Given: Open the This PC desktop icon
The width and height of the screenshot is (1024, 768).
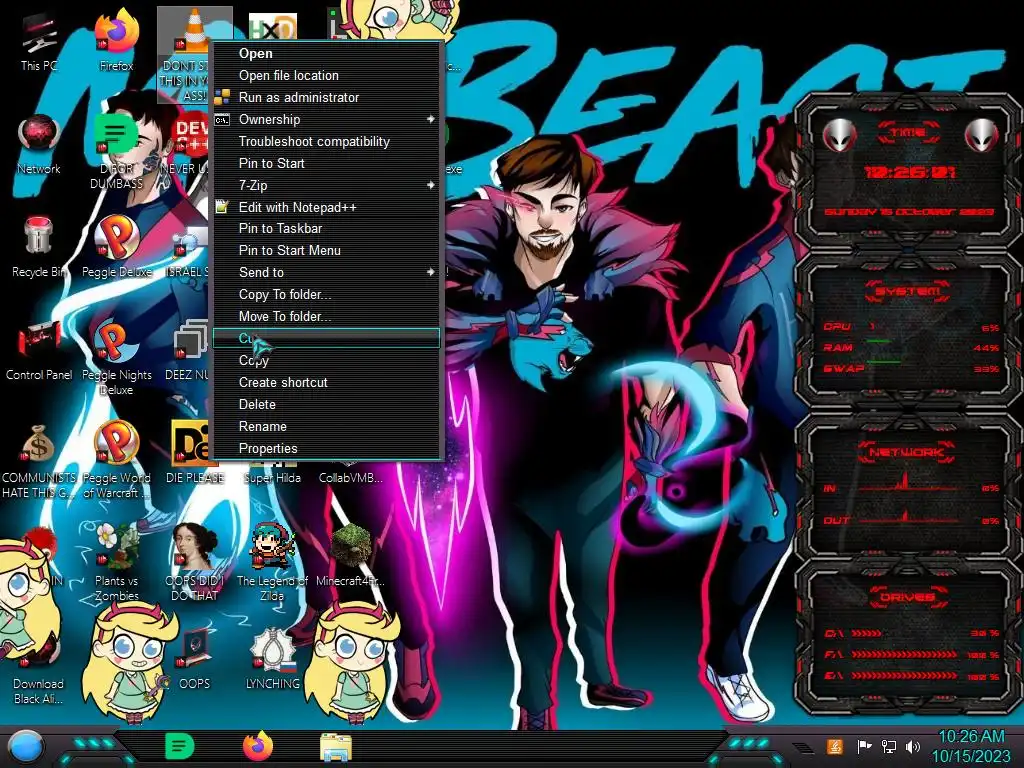Looking at the screenshot, I should 39,42.
